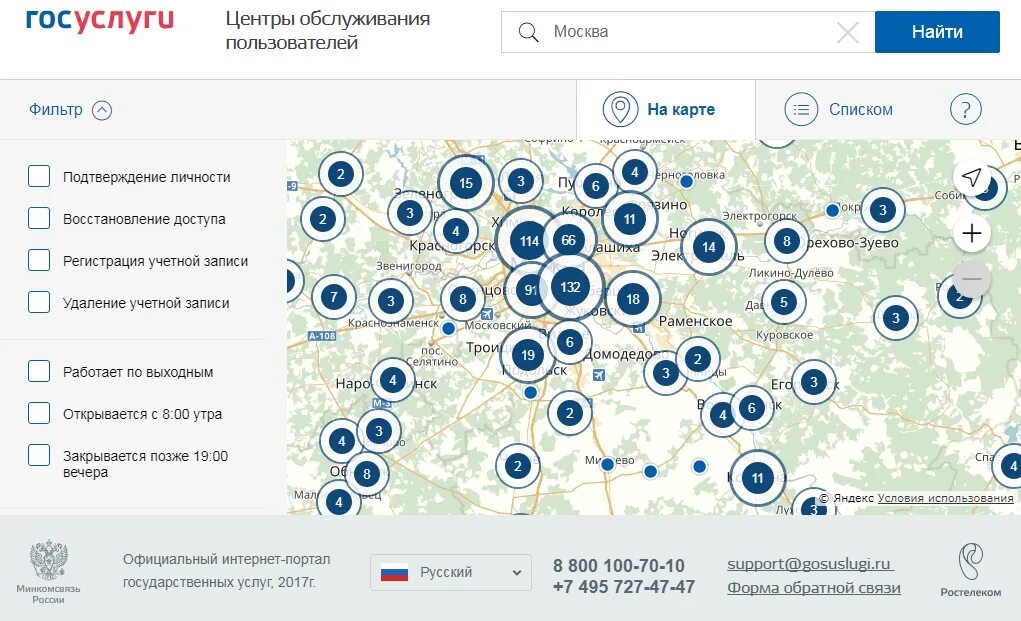Viewport: 1021px width, 621px height.
Task: Open Форма обратной связи link
Action: (x=814, y=588)
